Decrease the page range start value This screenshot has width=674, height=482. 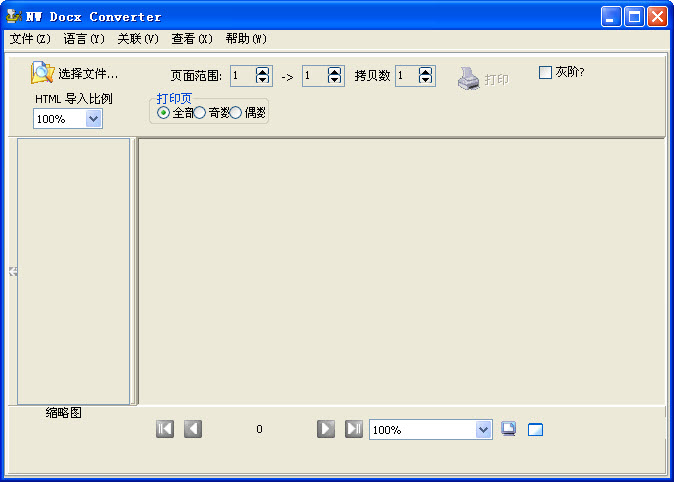262,80
